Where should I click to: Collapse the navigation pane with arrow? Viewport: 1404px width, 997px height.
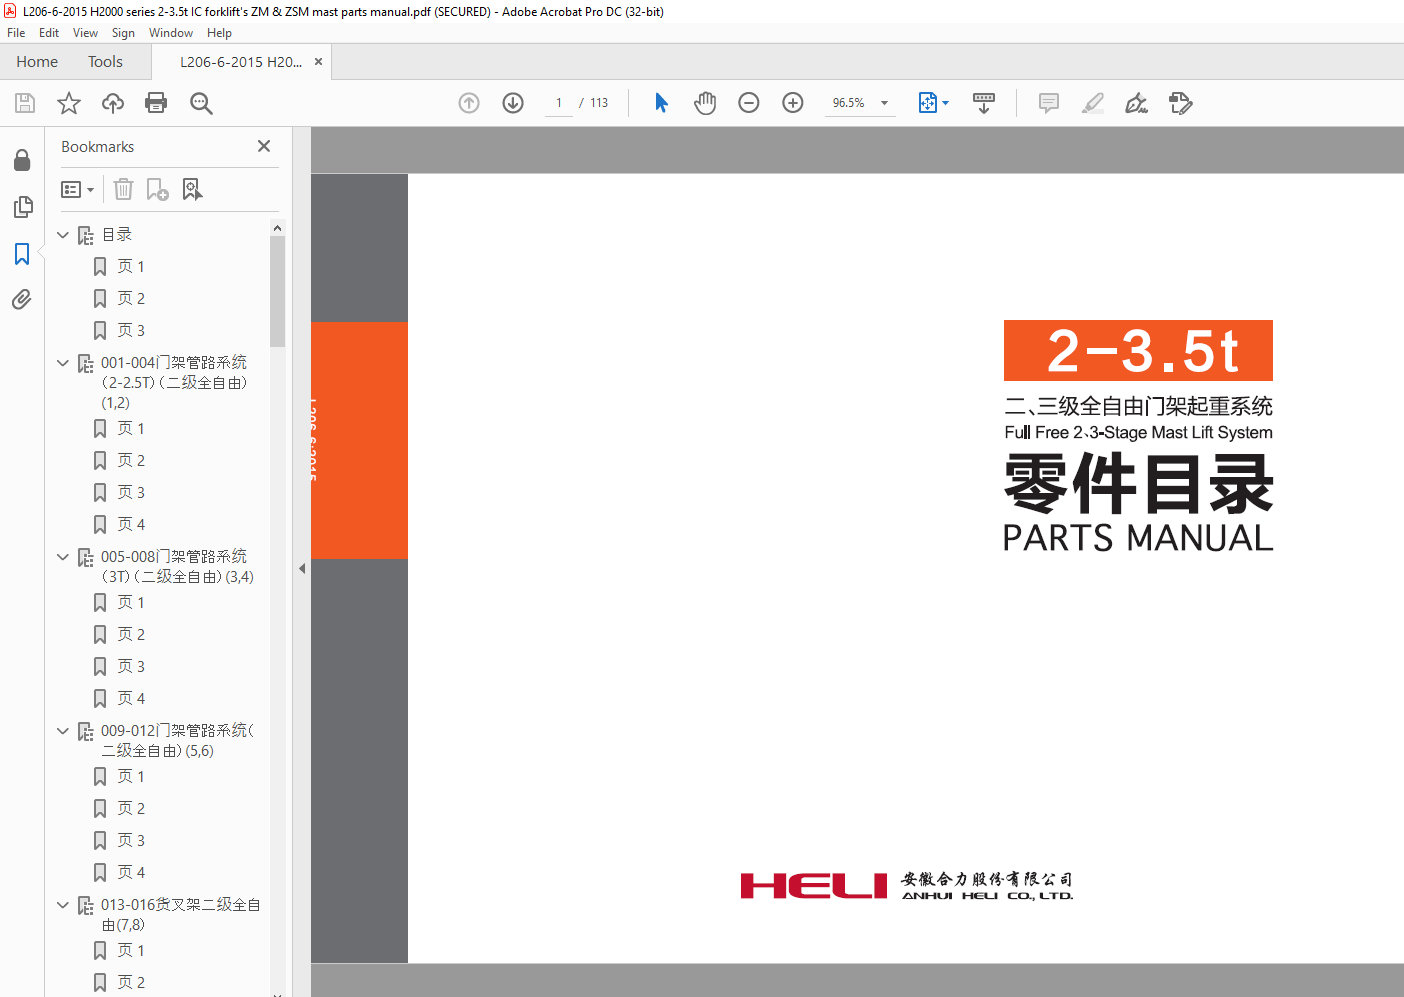[x=302, y=568]
